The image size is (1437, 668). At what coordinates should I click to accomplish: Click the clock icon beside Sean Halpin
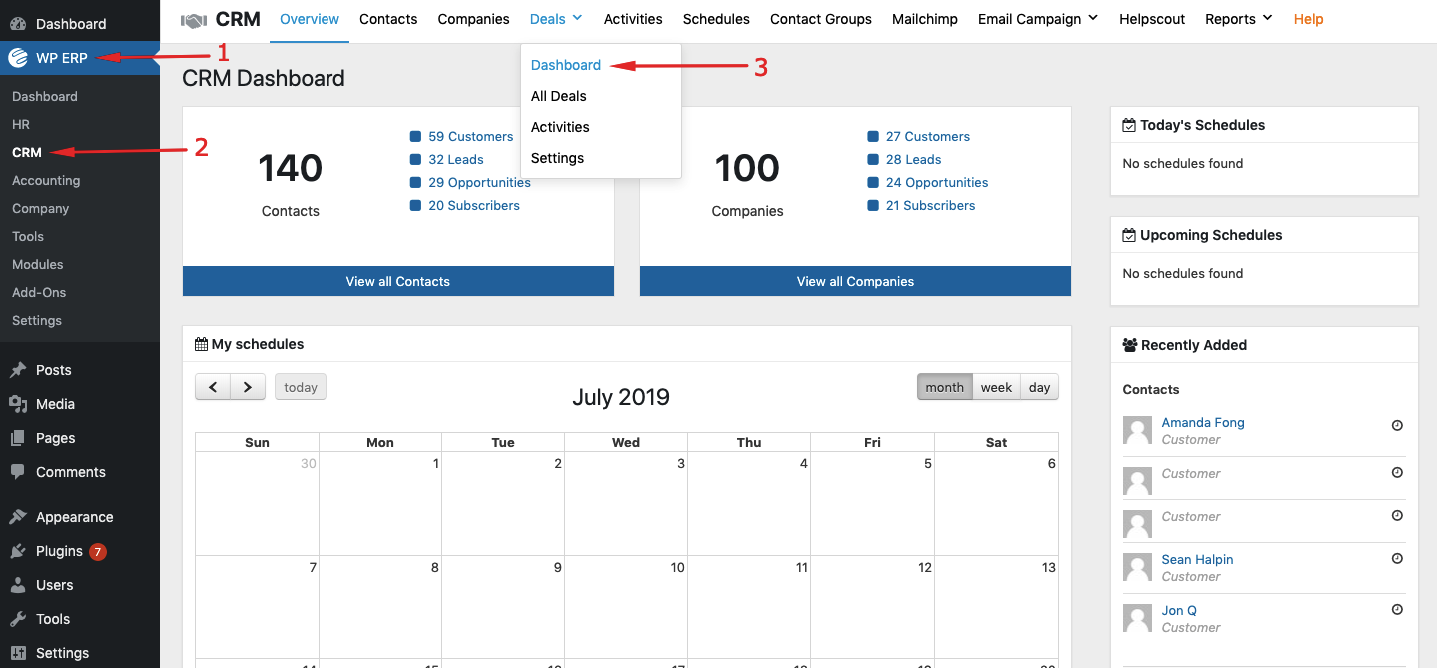coord(1397,559)
